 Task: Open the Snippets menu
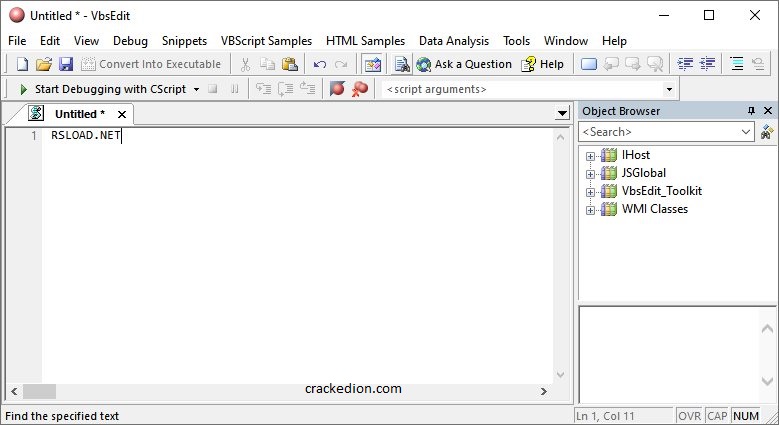(184, 41)
